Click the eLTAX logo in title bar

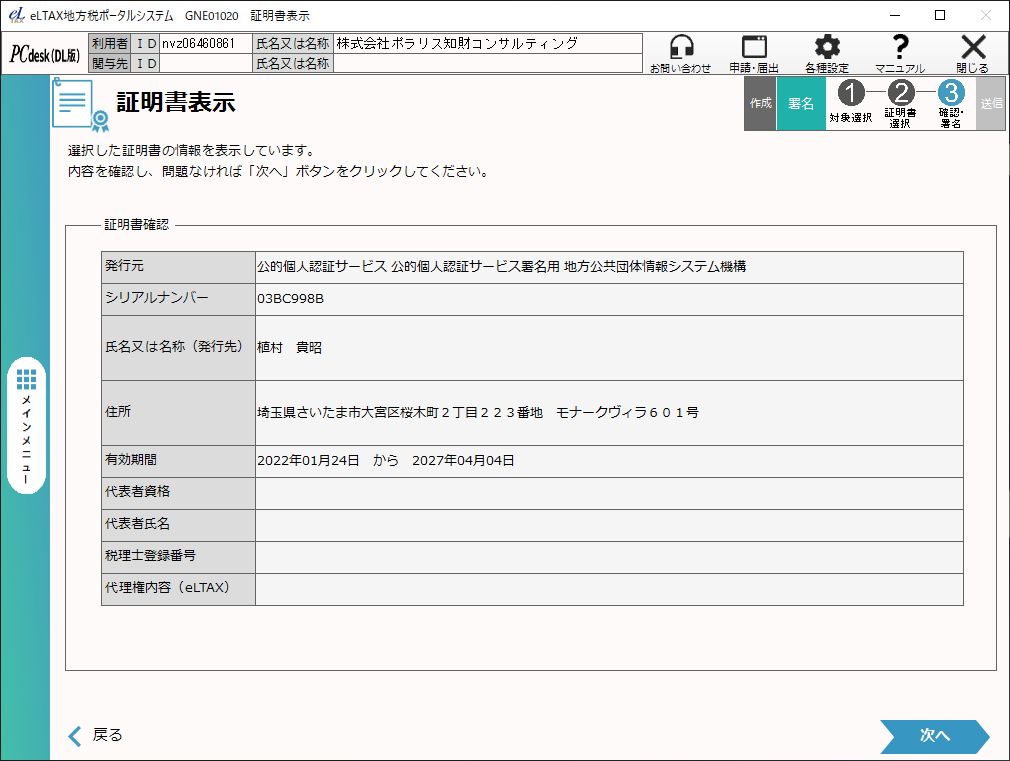17,15
